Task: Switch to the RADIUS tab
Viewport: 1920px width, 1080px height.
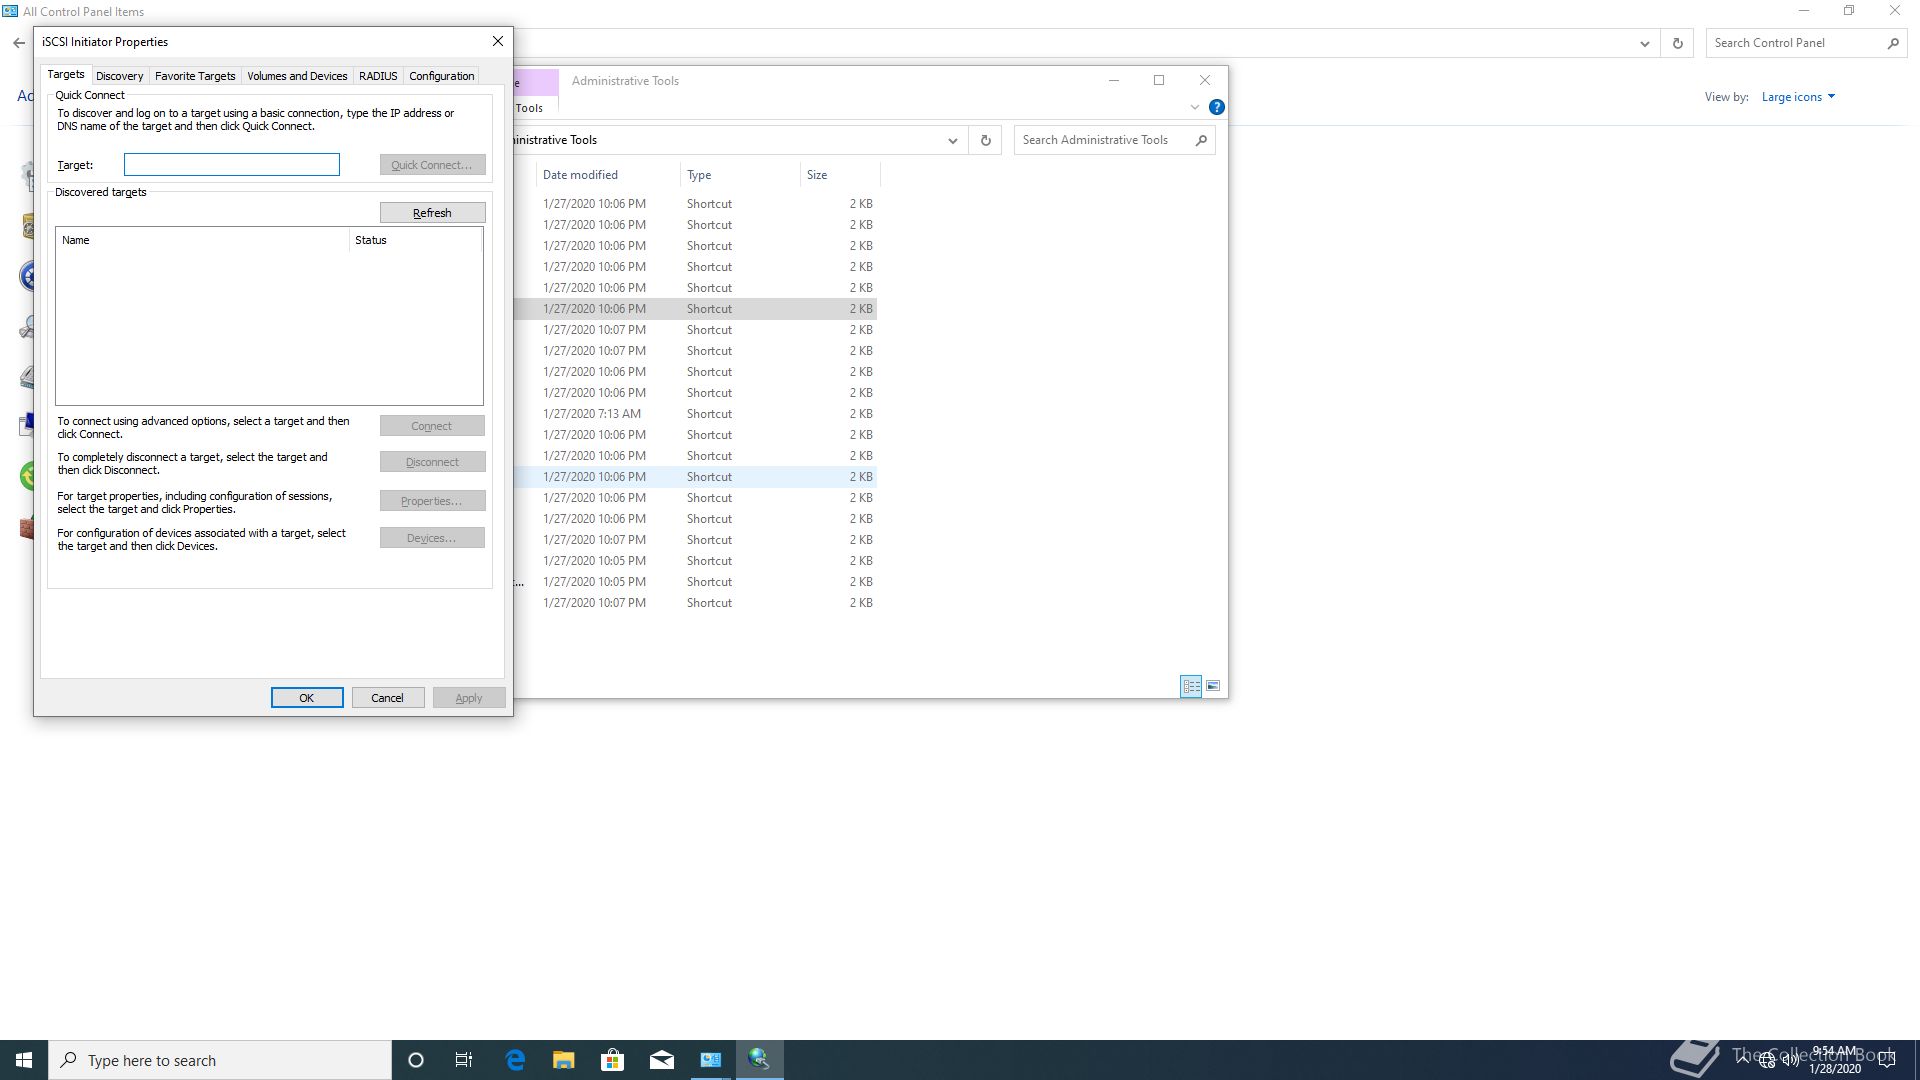Action: 378,76
